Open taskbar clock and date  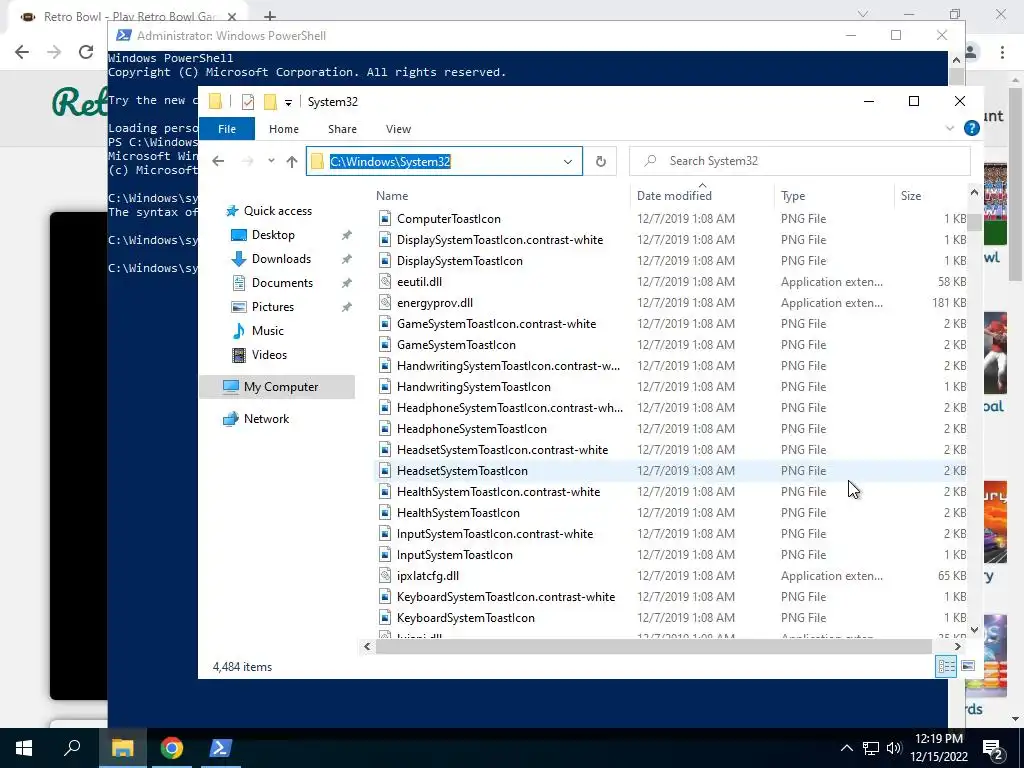[938, 748]
